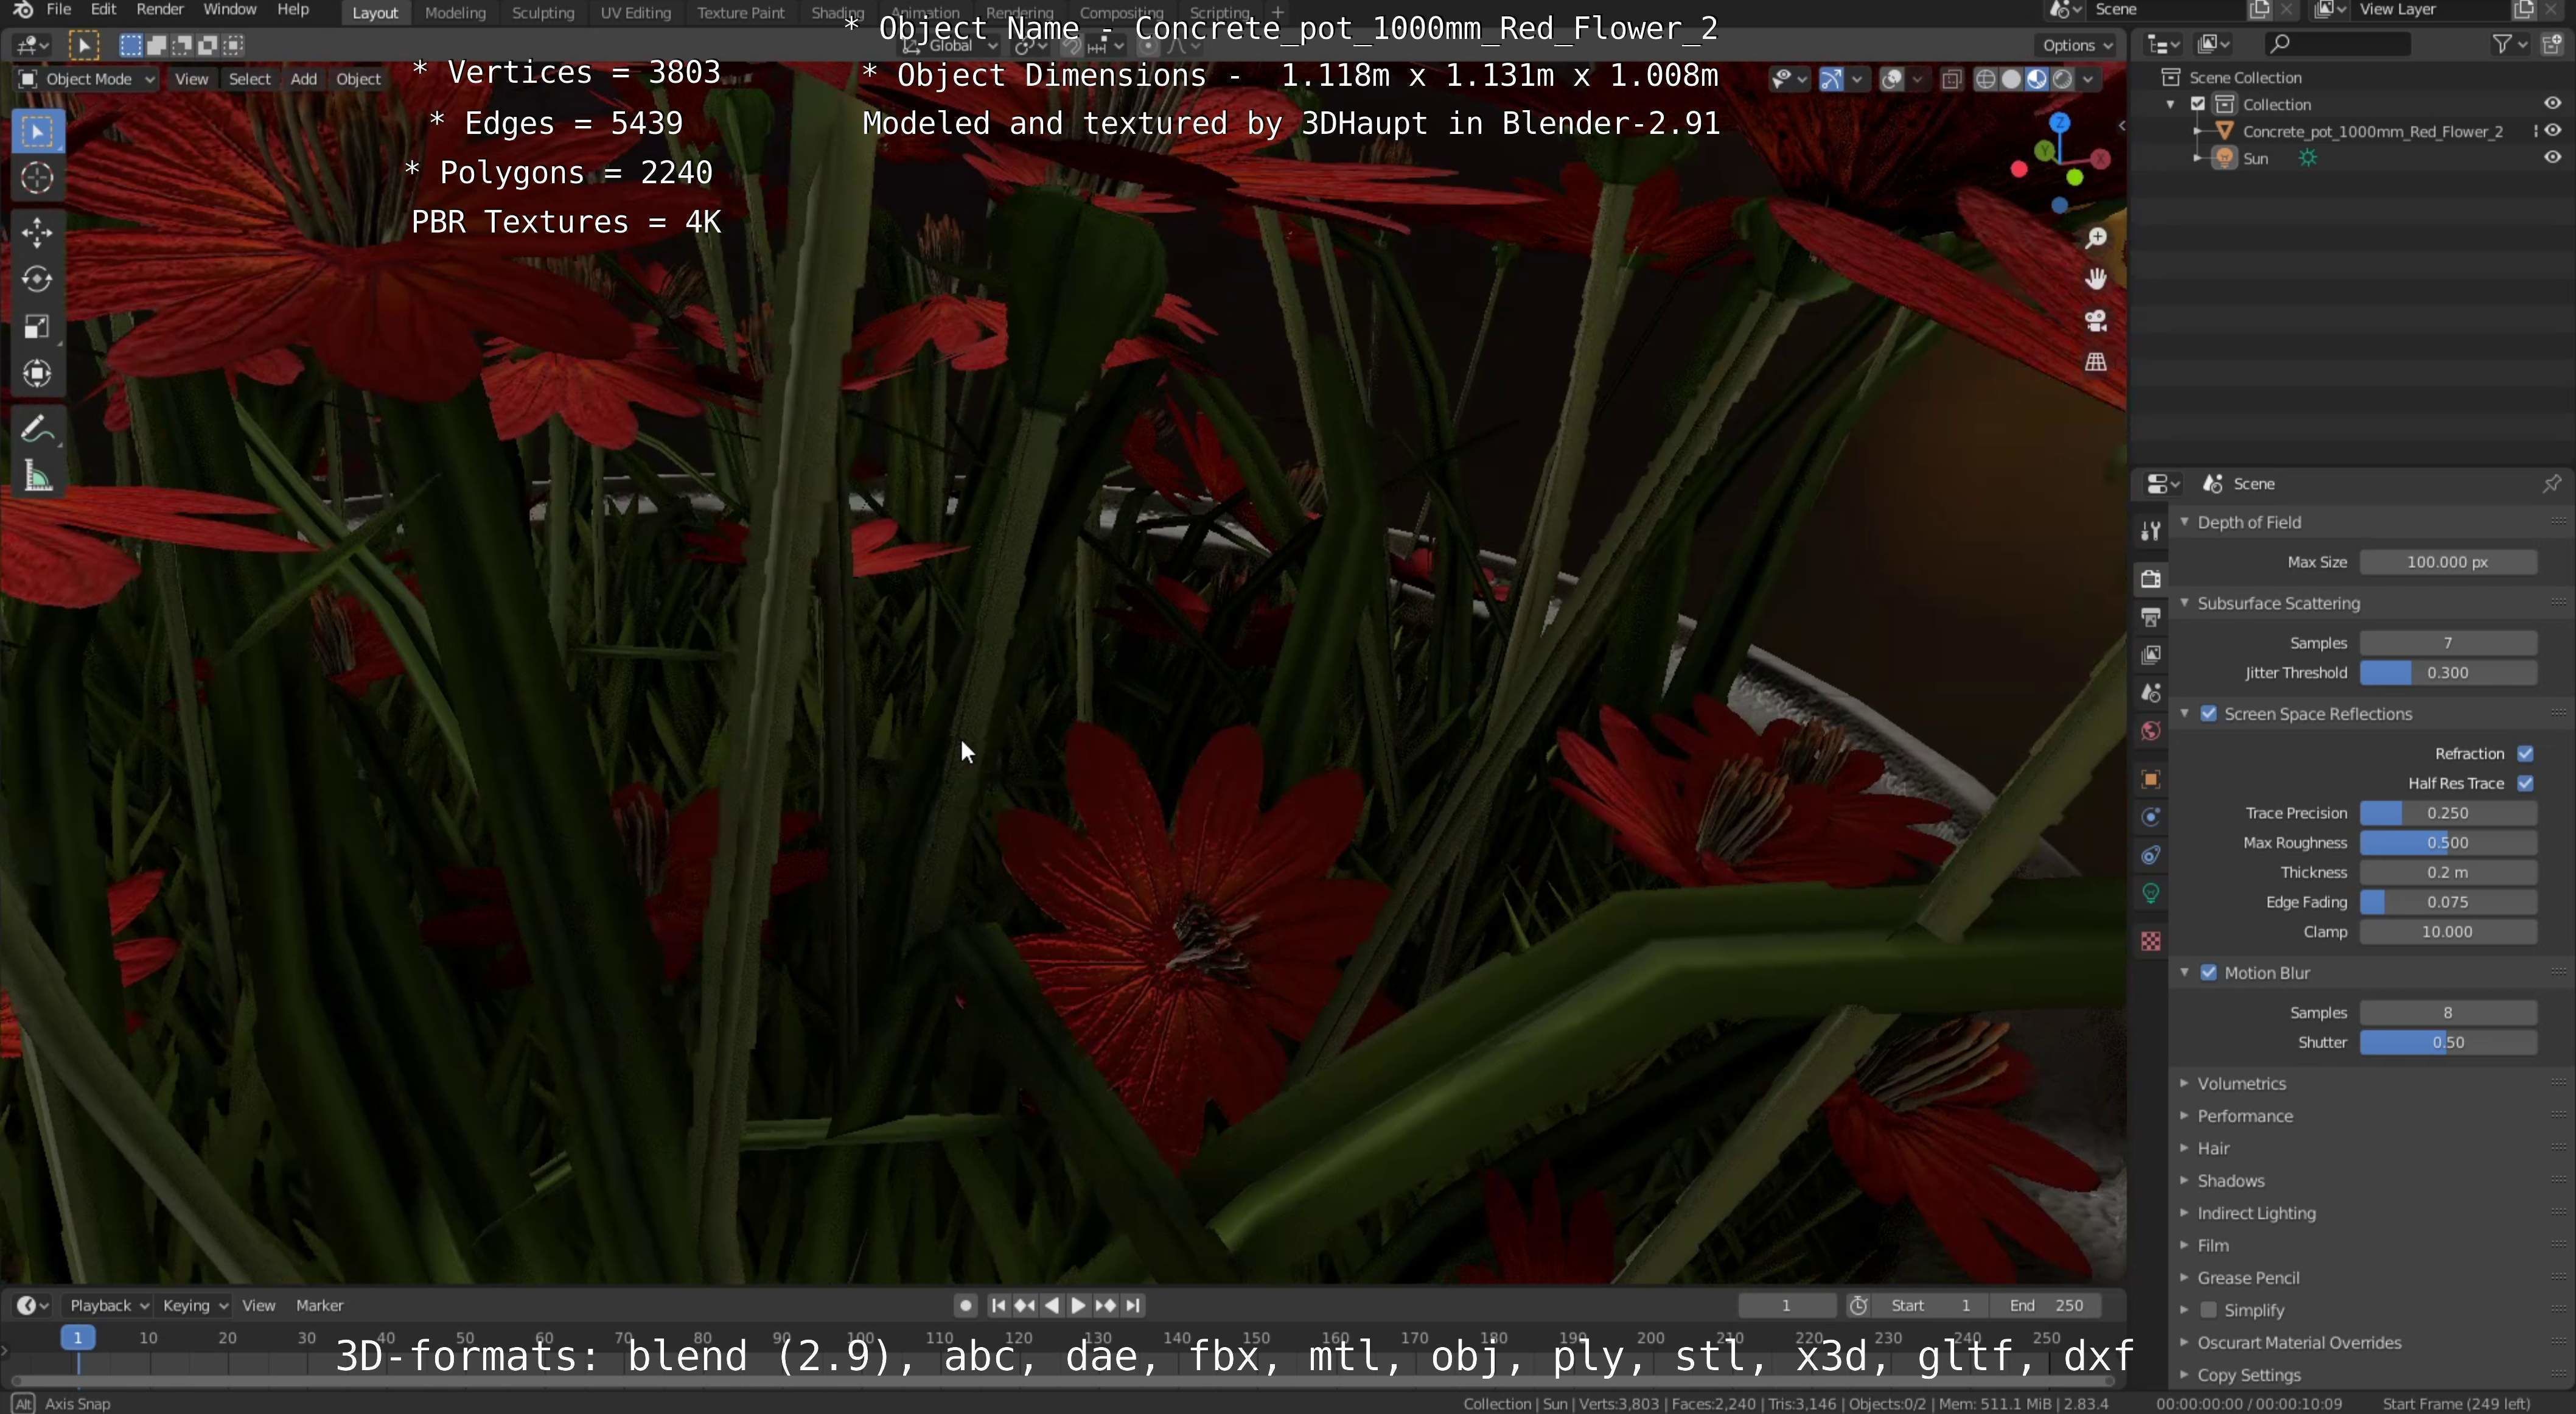Open the Object Mode dropdown
This screenshot has width=2576, height=1414.
tap(87, 79)
